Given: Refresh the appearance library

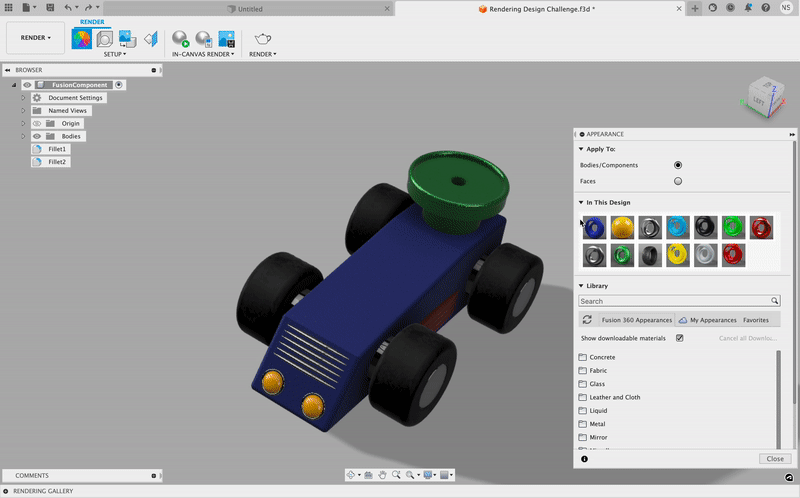Looking at the screenshot, I should coord(587,320).
